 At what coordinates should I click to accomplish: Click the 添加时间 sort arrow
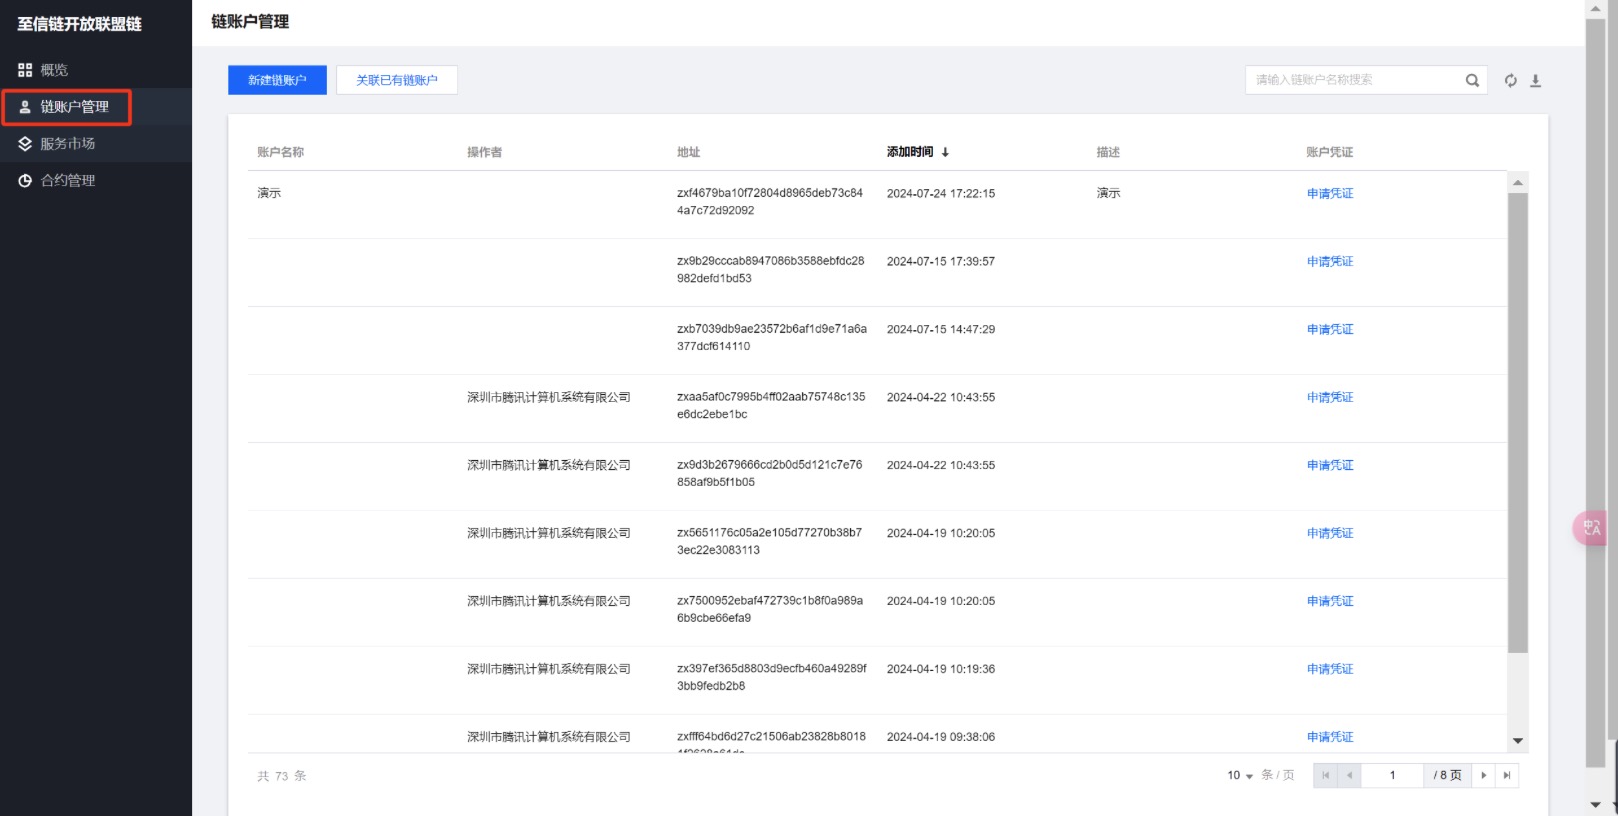pyautogui.click(x=945, y=153)
